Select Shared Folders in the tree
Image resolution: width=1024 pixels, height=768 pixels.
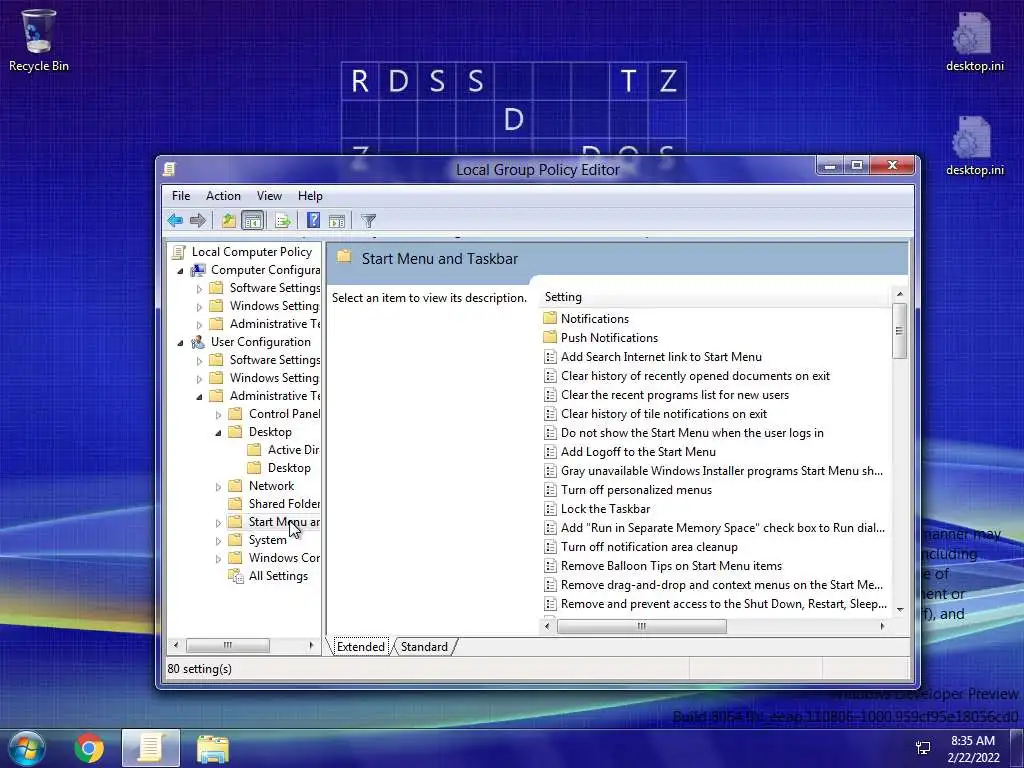284,504
